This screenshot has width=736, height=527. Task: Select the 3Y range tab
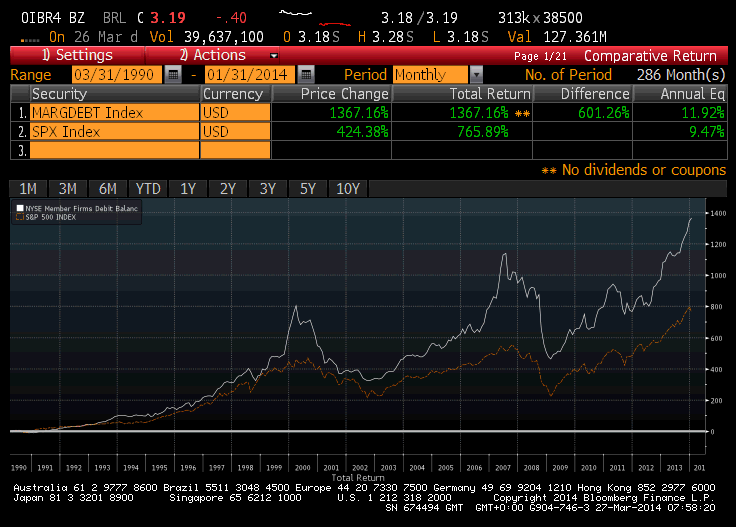(x=268, y=189)
